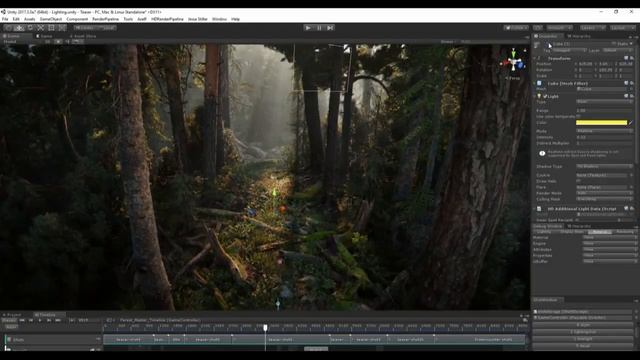Open the Layout dropdown in the top toolbar
Screen dimensions: 640x360
(x=623, y=28)
